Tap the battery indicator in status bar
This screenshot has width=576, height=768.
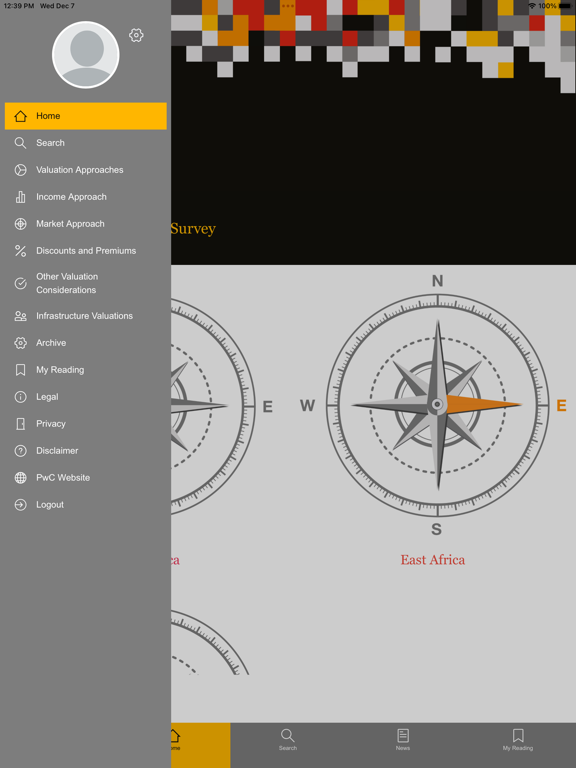coord(567,6)
